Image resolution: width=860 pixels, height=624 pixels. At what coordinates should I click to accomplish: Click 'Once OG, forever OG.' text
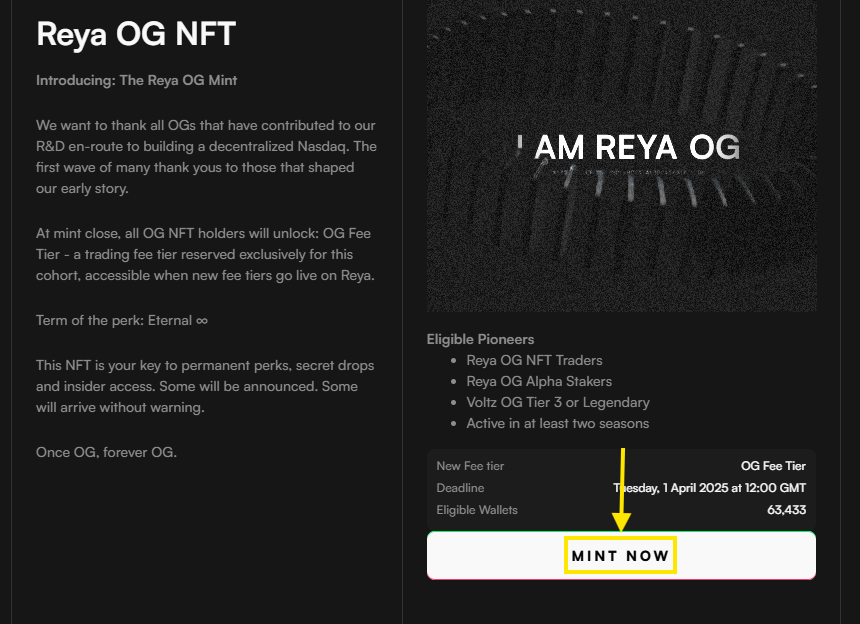pyautogui.click(x=106, y=452)
